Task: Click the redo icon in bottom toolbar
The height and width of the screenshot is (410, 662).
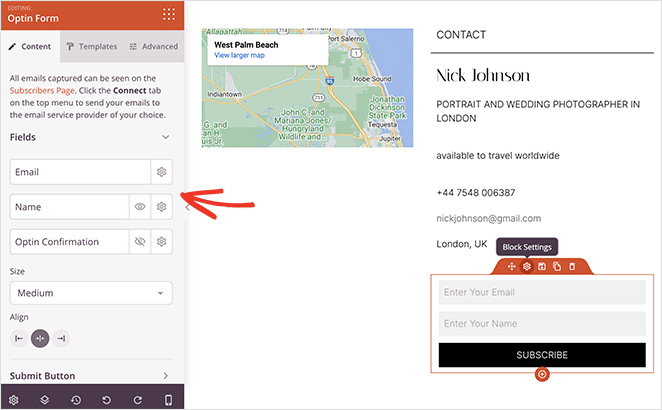Action: pos(137,399)
